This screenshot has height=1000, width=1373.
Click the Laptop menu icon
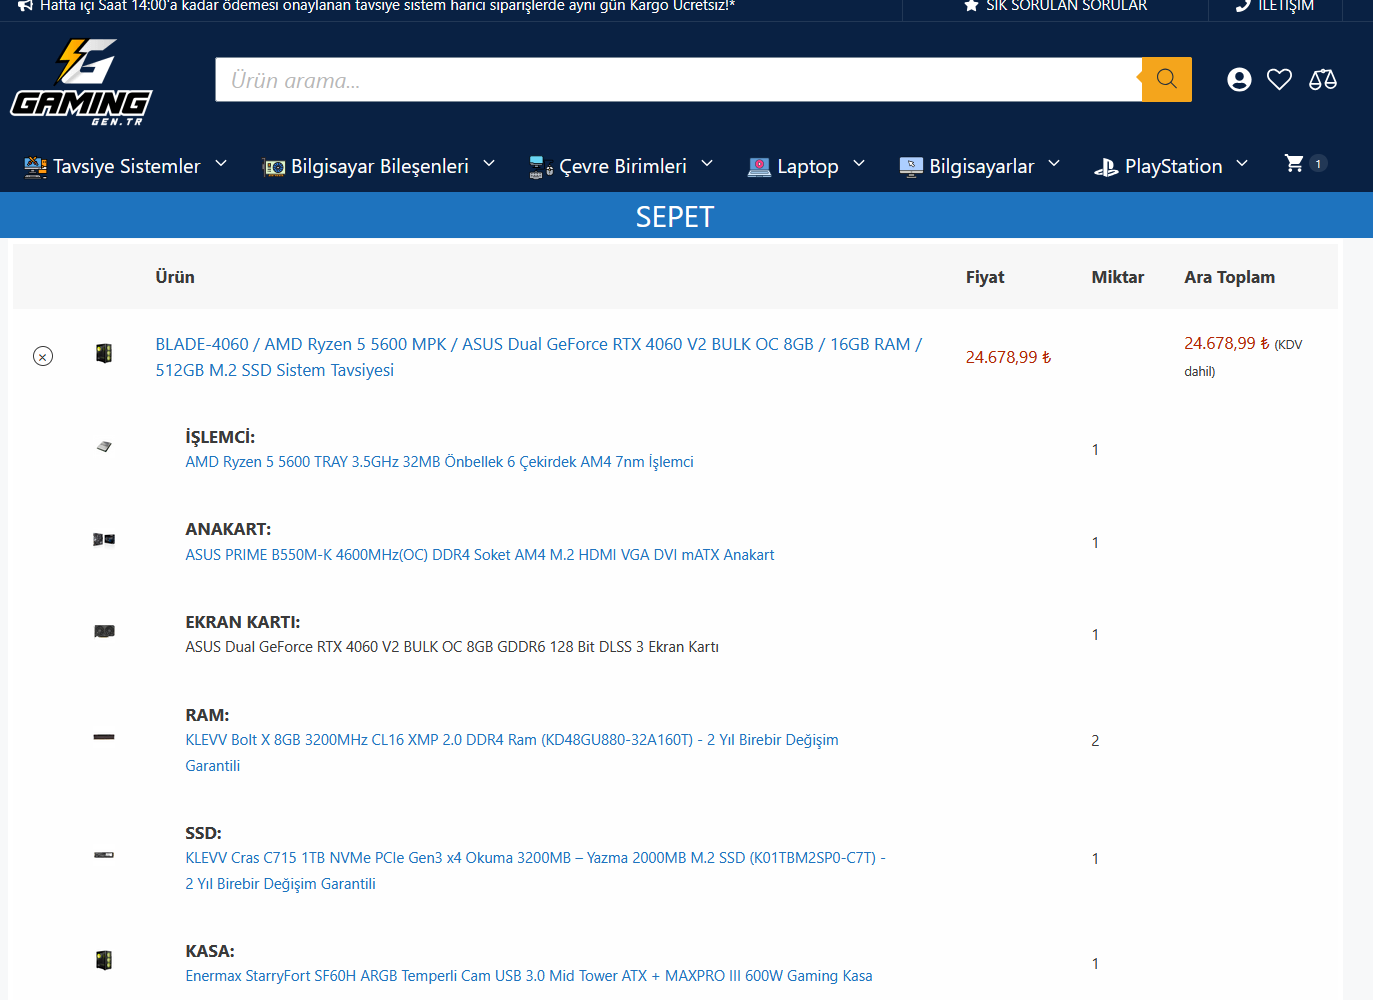pos(760,167)
